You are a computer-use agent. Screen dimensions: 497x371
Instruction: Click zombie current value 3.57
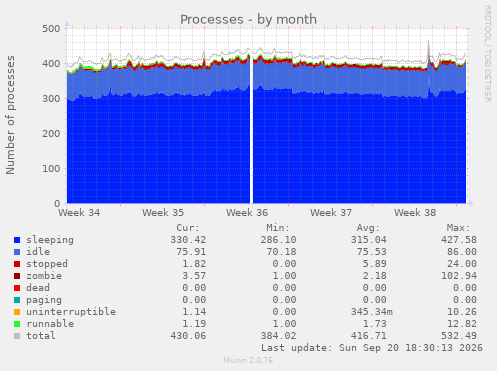coord(194,276)
